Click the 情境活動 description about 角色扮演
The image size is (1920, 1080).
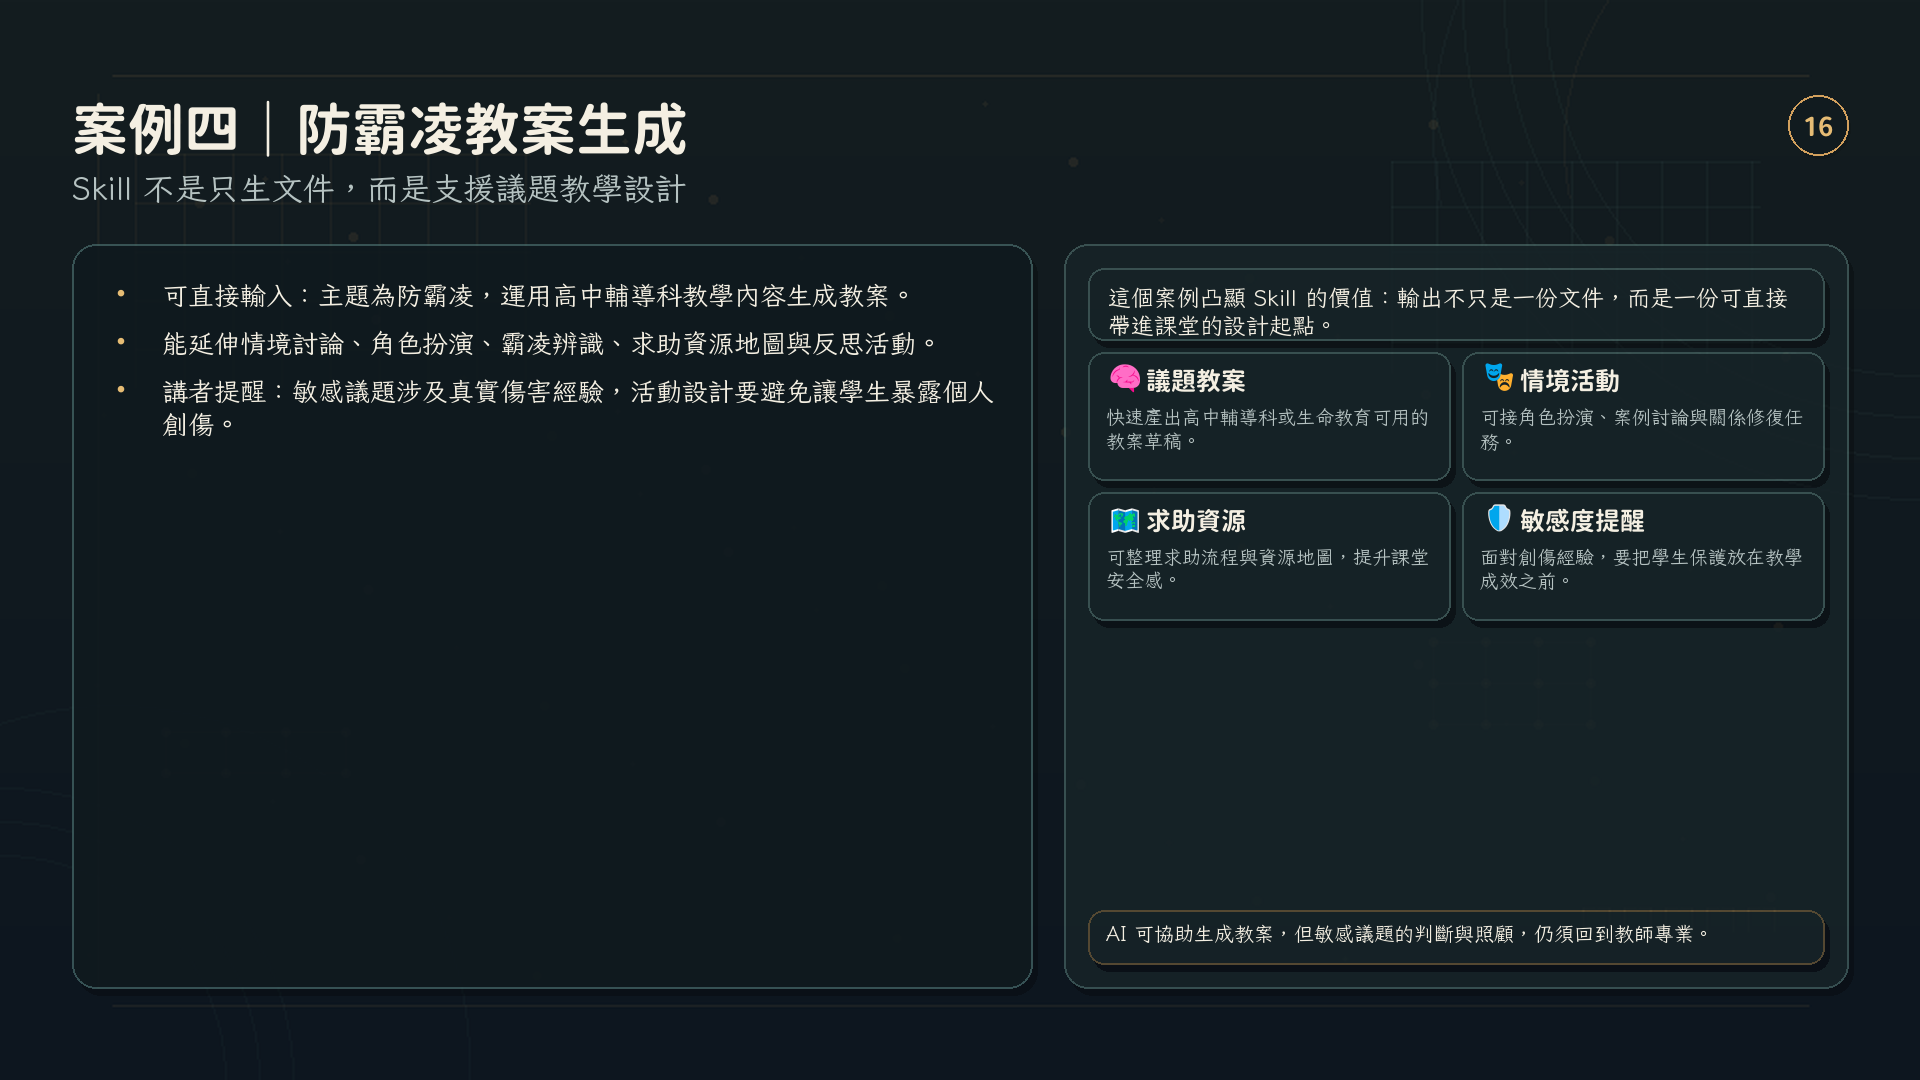click(x=1641, y=429)
